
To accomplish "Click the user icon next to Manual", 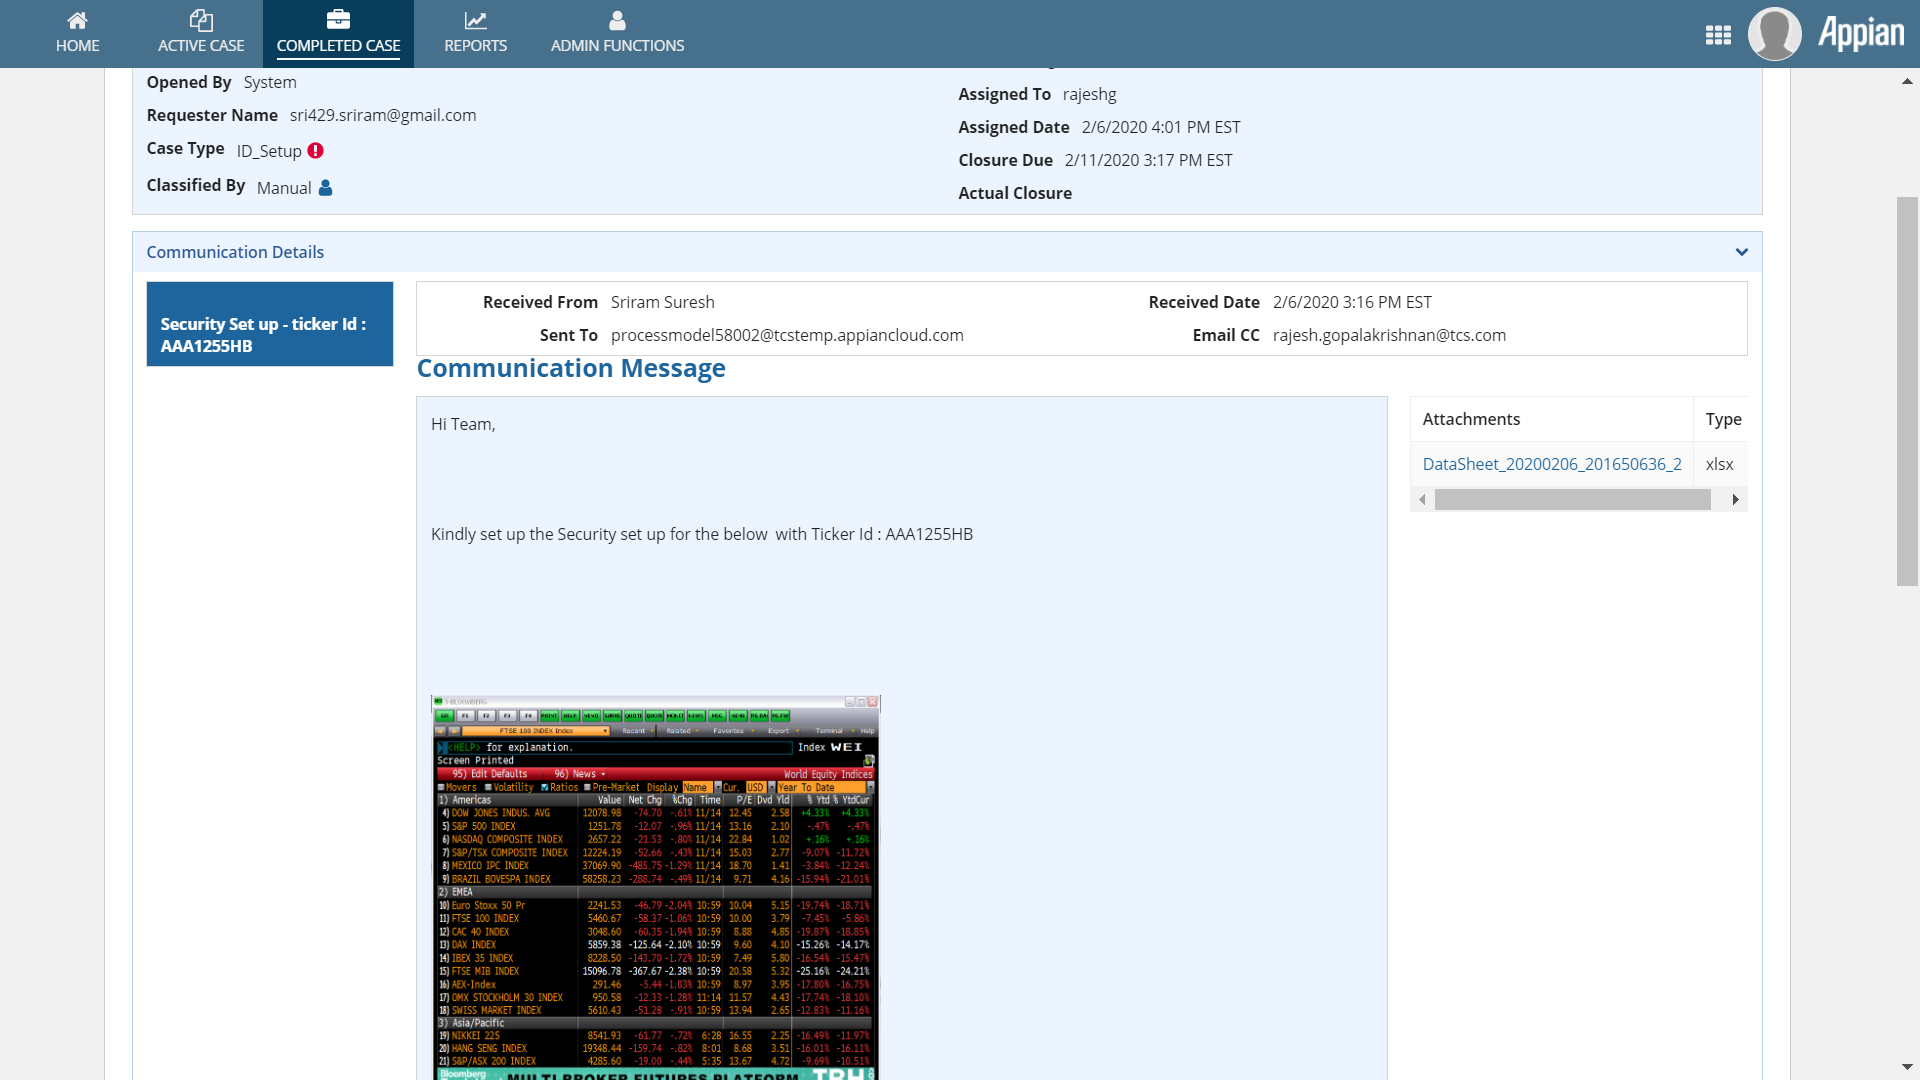I will tap(325, 188).
